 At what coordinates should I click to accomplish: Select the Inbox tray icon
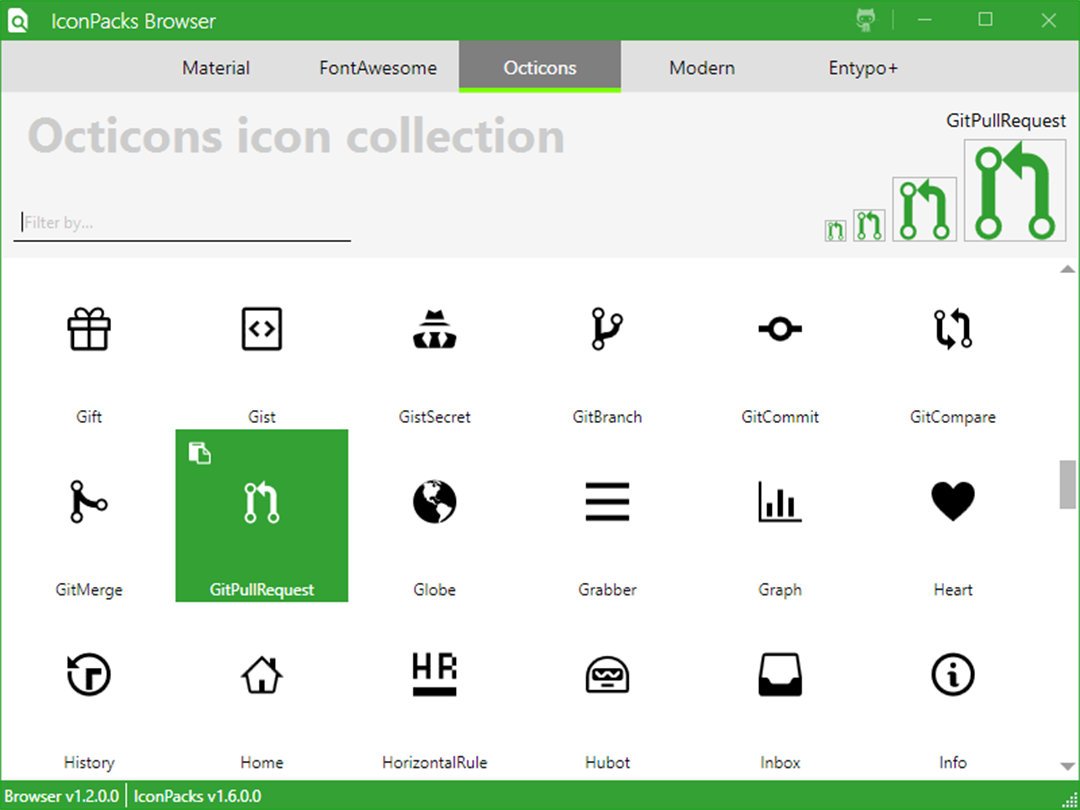point(780,674)
